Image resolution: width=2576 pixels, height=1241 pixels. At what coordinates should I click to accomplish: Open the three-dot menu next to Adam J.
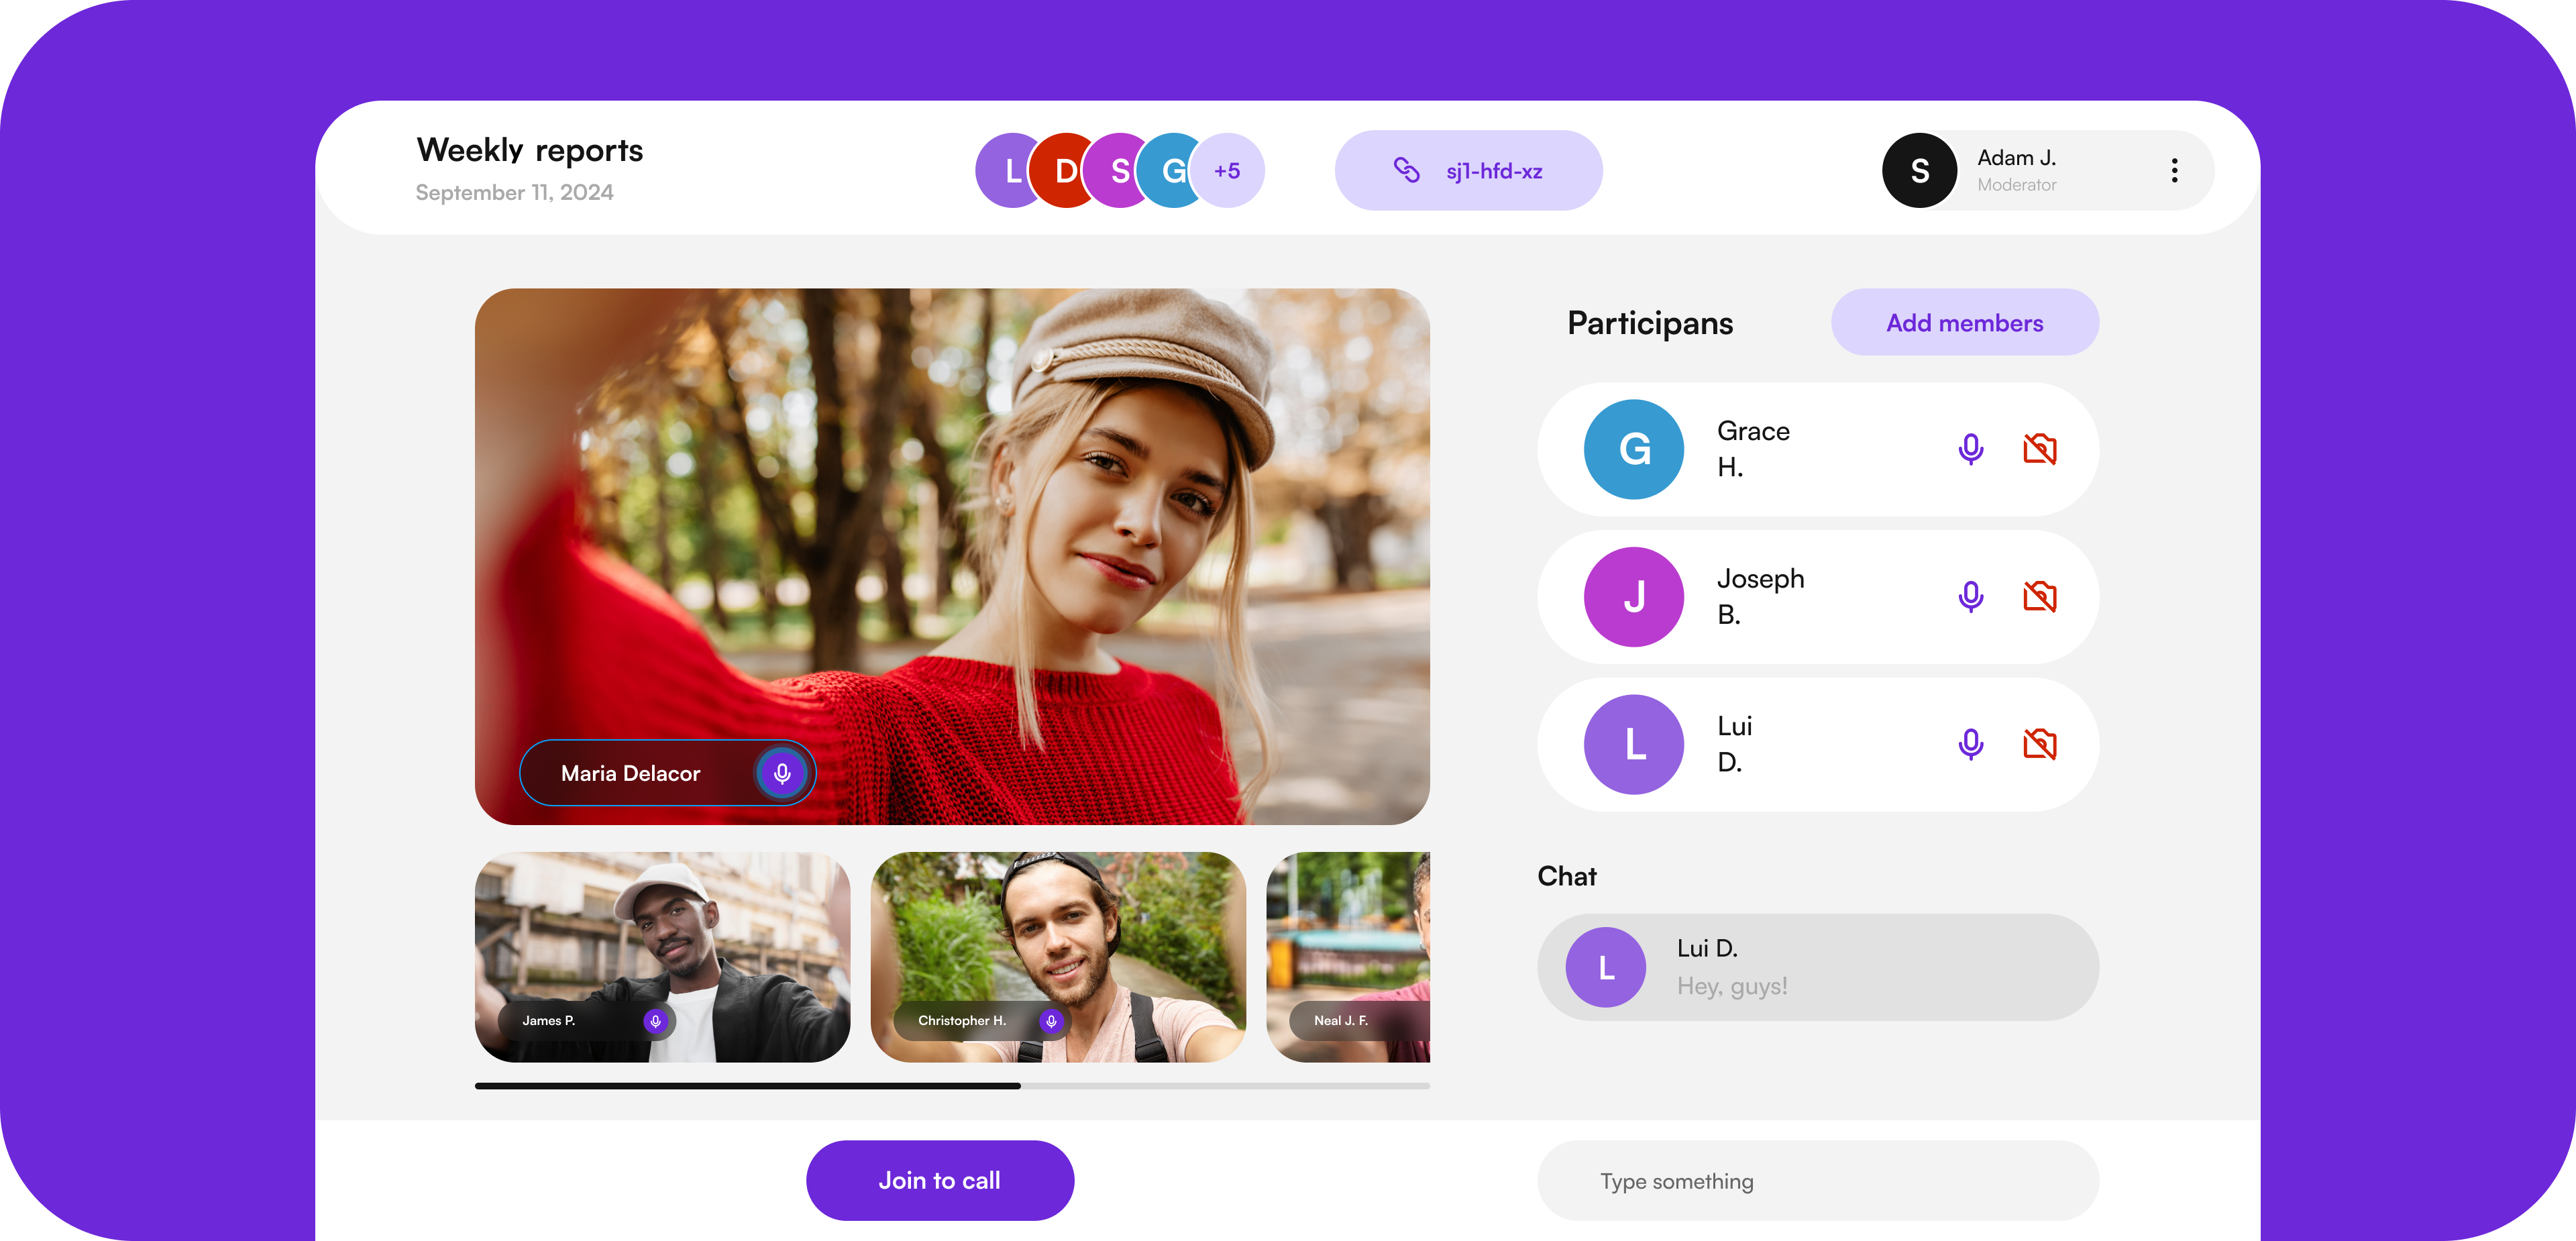click(2174, 170)
